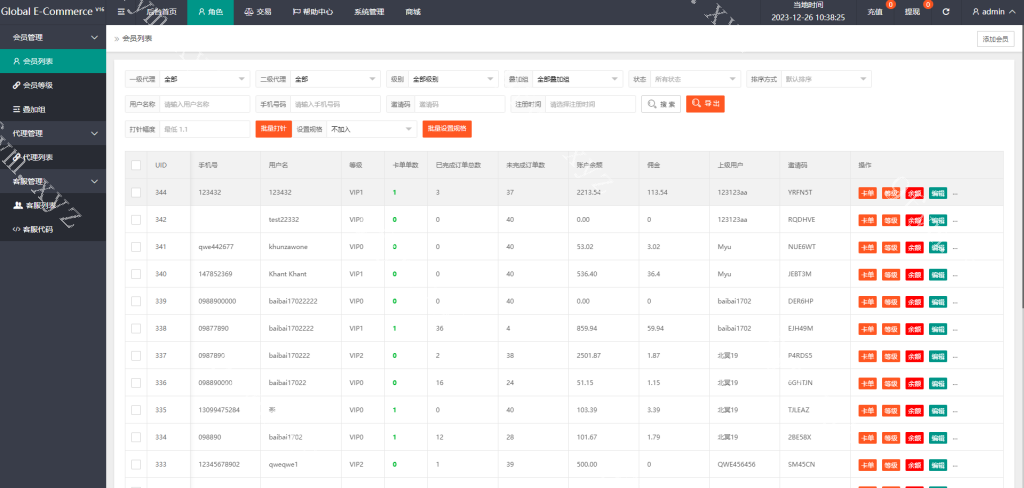The width and height of the screenshot is (1024, 488).
Task: Focus the 打针幅度 input field
Action: [x=204, y=129]
